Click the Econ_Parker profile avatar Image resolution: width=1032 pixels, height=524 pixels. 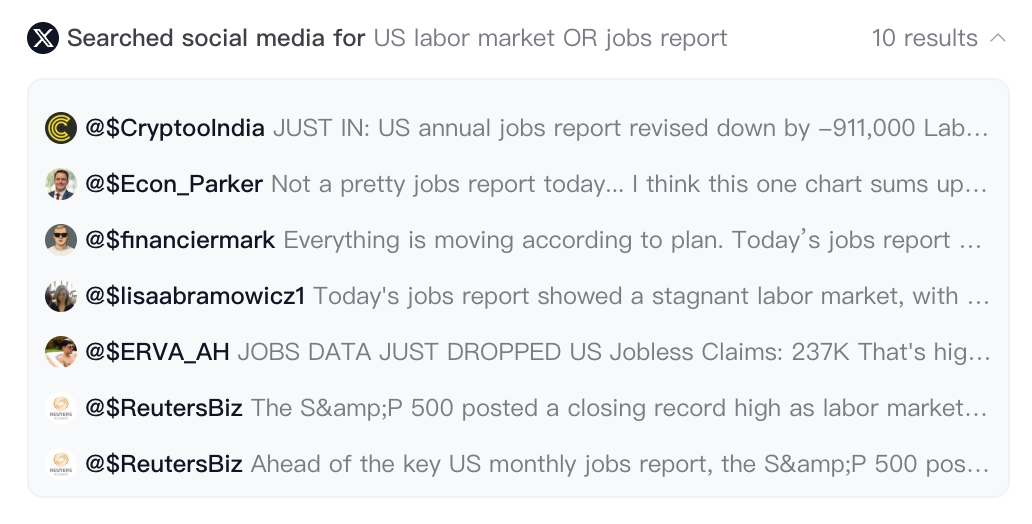(61, 184)
